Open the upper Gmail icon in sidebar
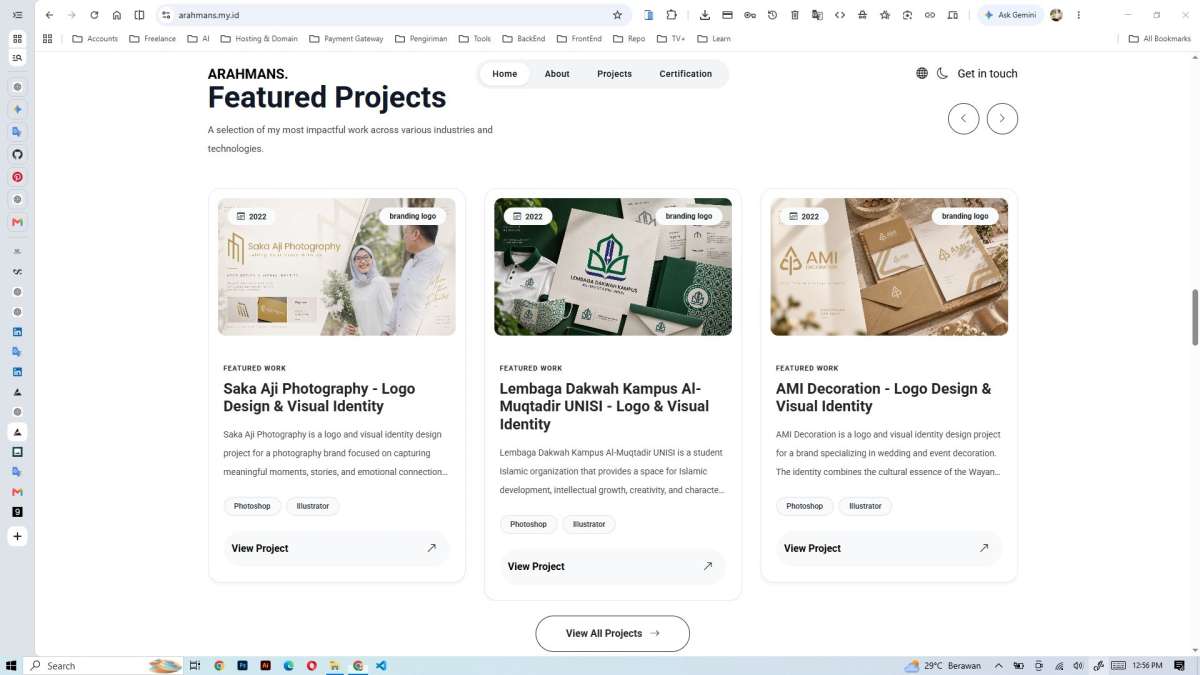1200x675 pixels. 17,222
